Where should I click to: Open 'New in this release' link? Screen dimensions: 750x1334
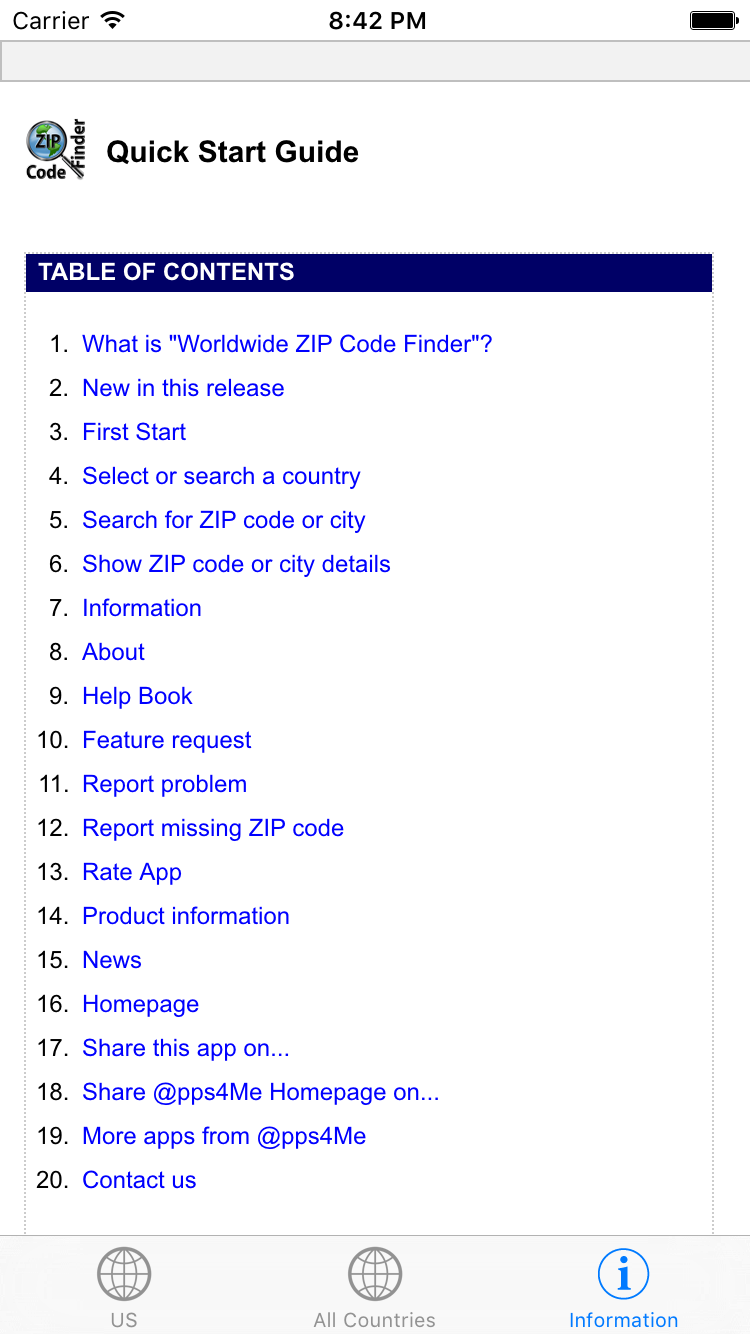point(183,388)
